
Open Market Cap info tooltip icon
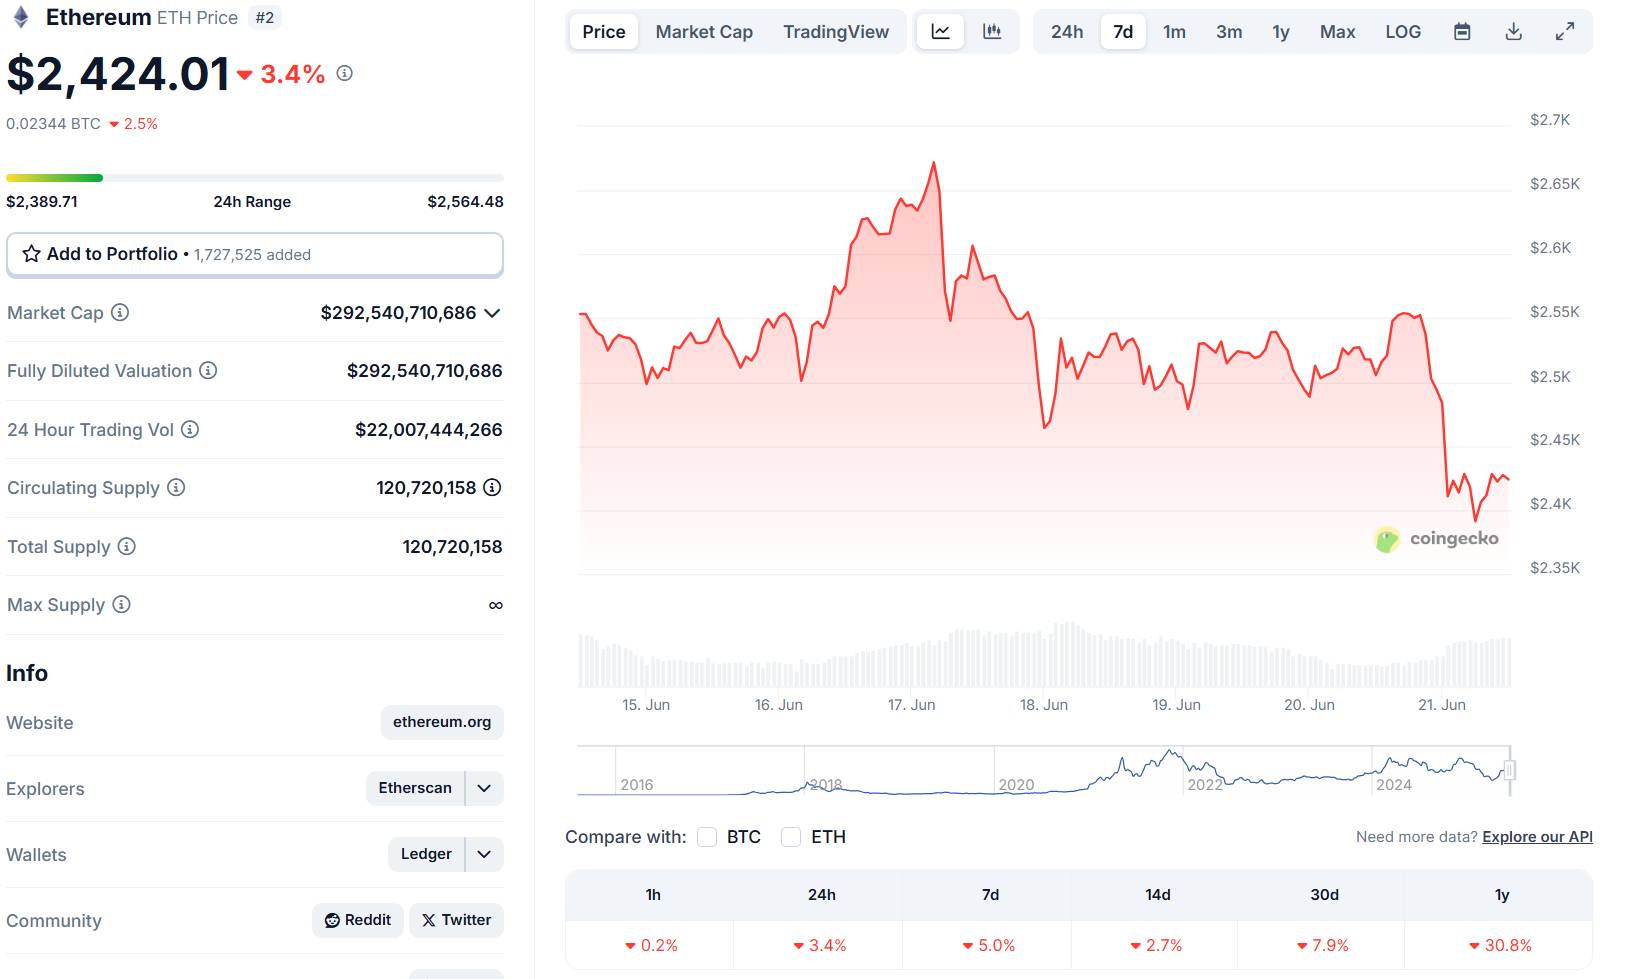[120, 312]
